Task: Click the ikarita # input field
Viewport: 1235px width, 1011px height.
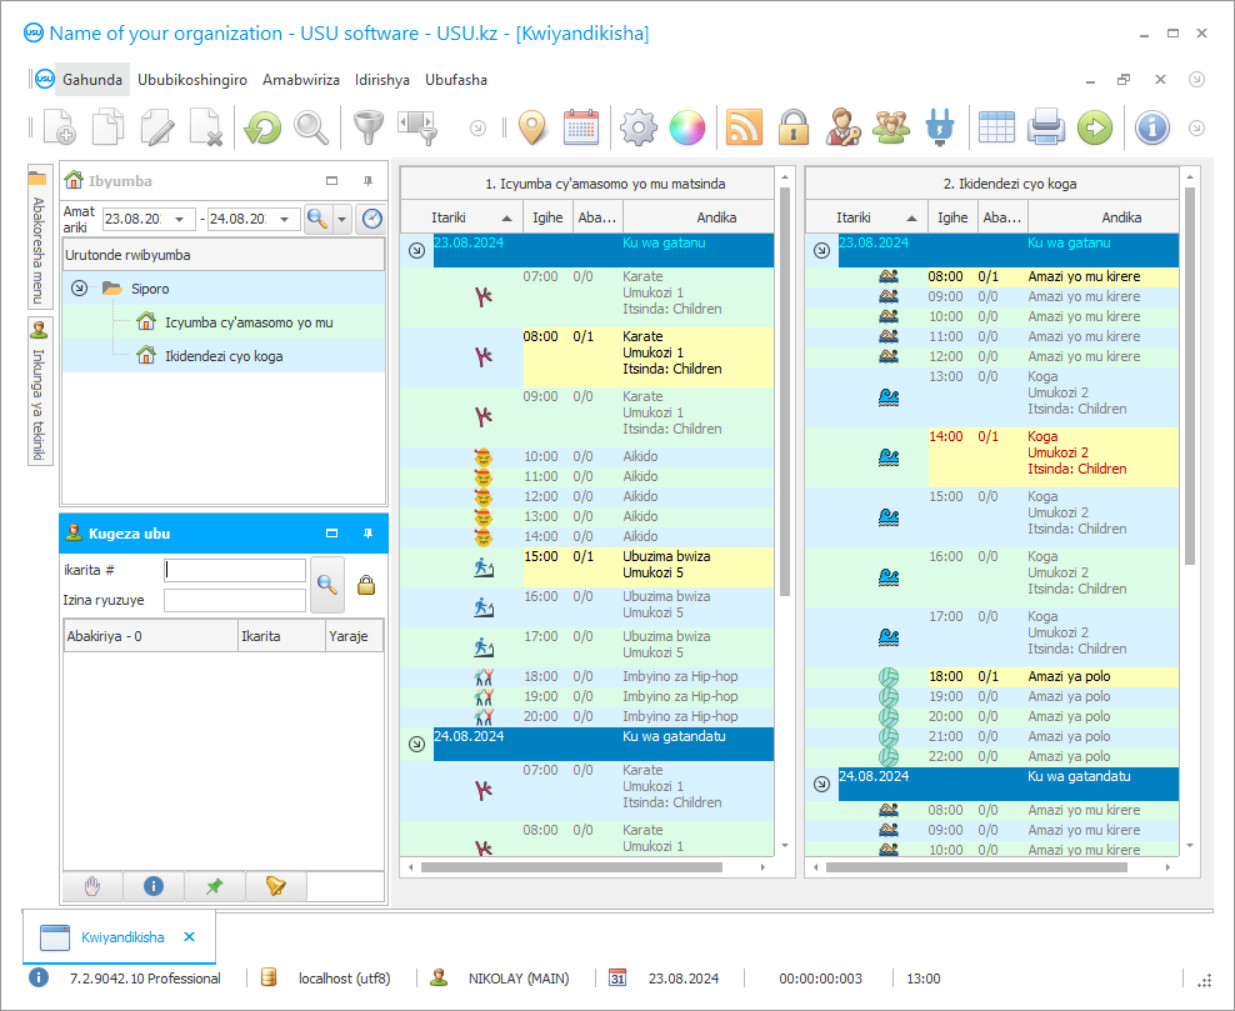Action: [x=235, y=570]
